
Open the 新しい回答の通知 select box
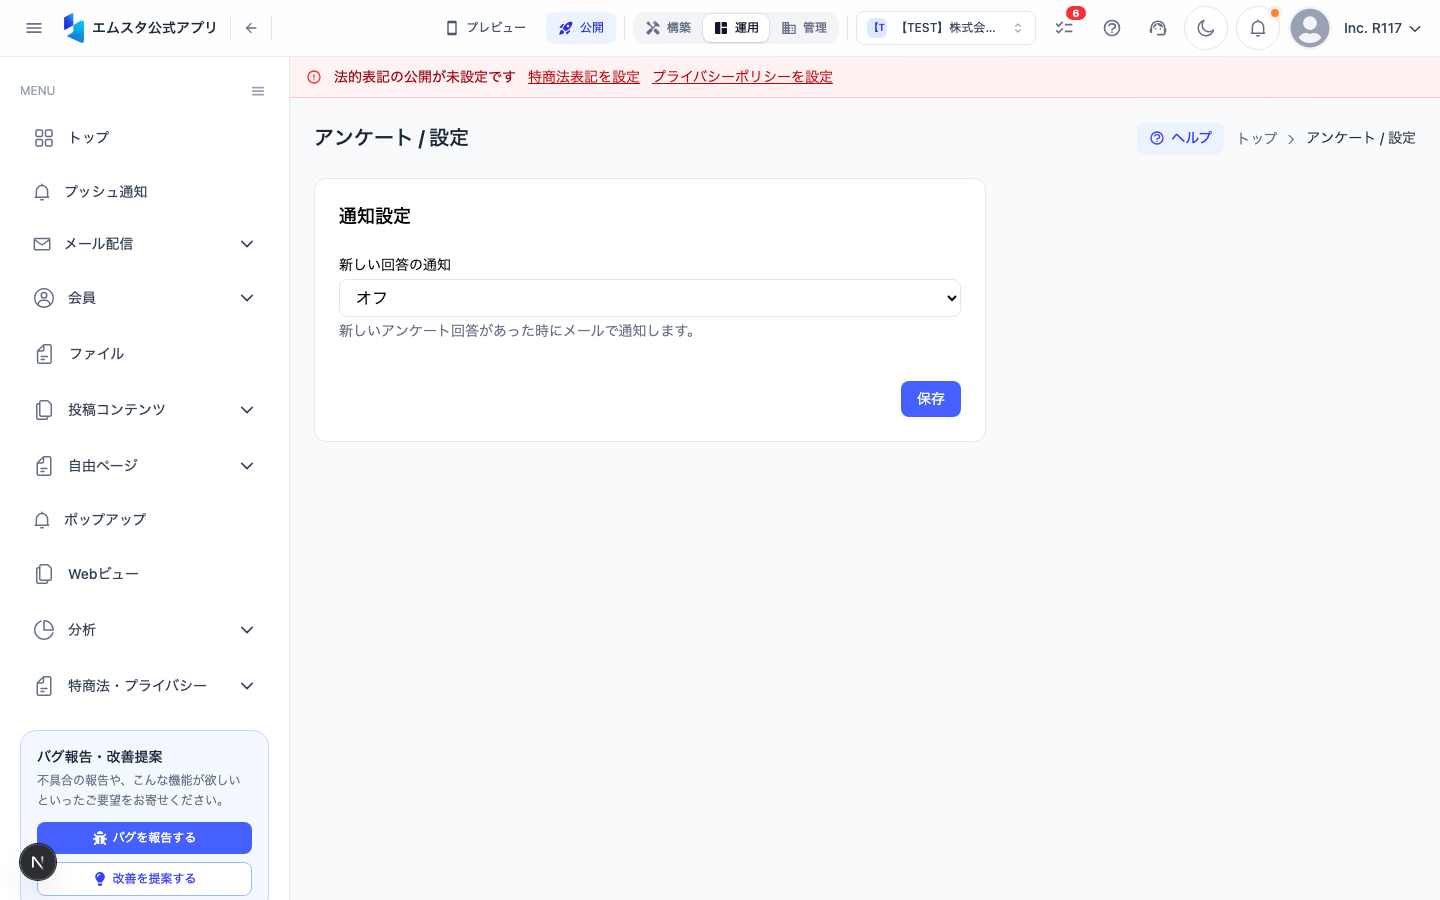[650, 298]
